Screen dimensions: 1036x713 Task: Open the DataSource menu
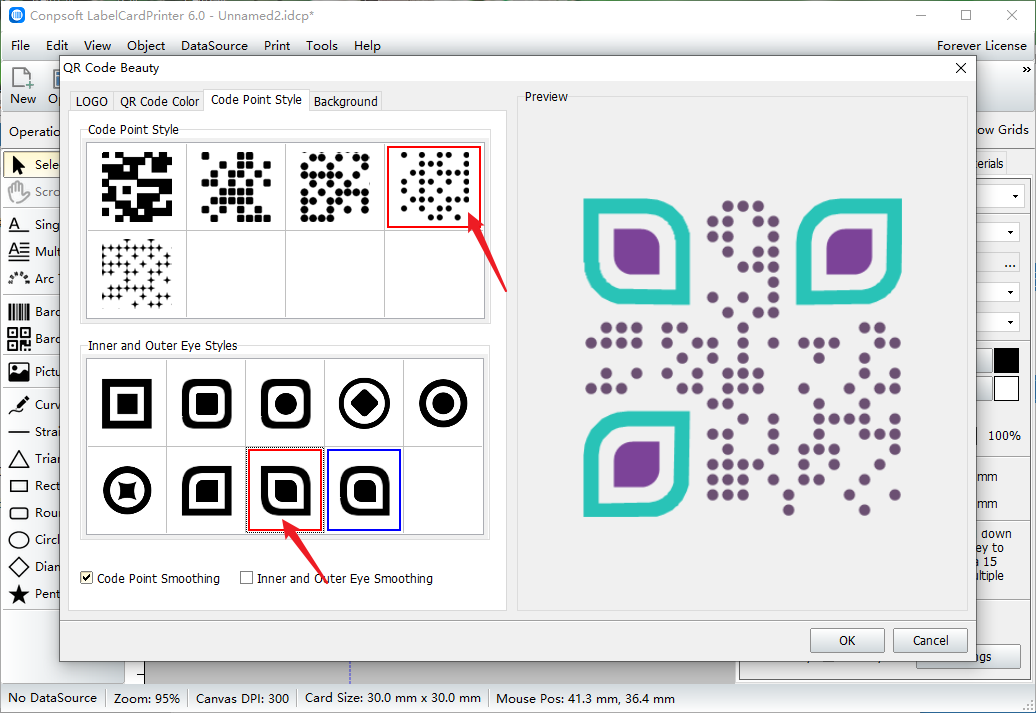[214, 46]
